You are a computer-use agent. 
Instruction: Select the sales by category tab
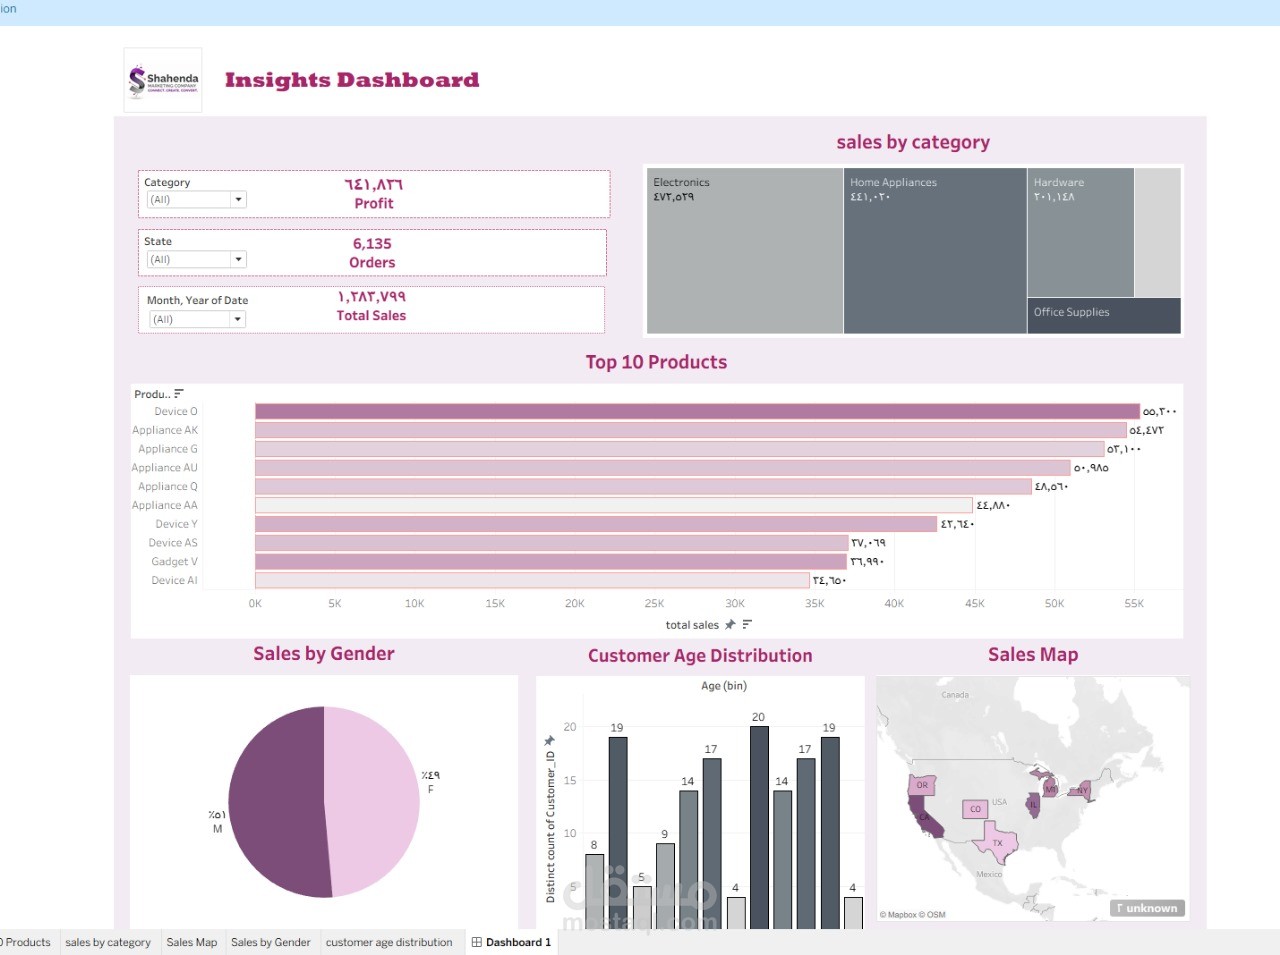(x=108, y=942)
